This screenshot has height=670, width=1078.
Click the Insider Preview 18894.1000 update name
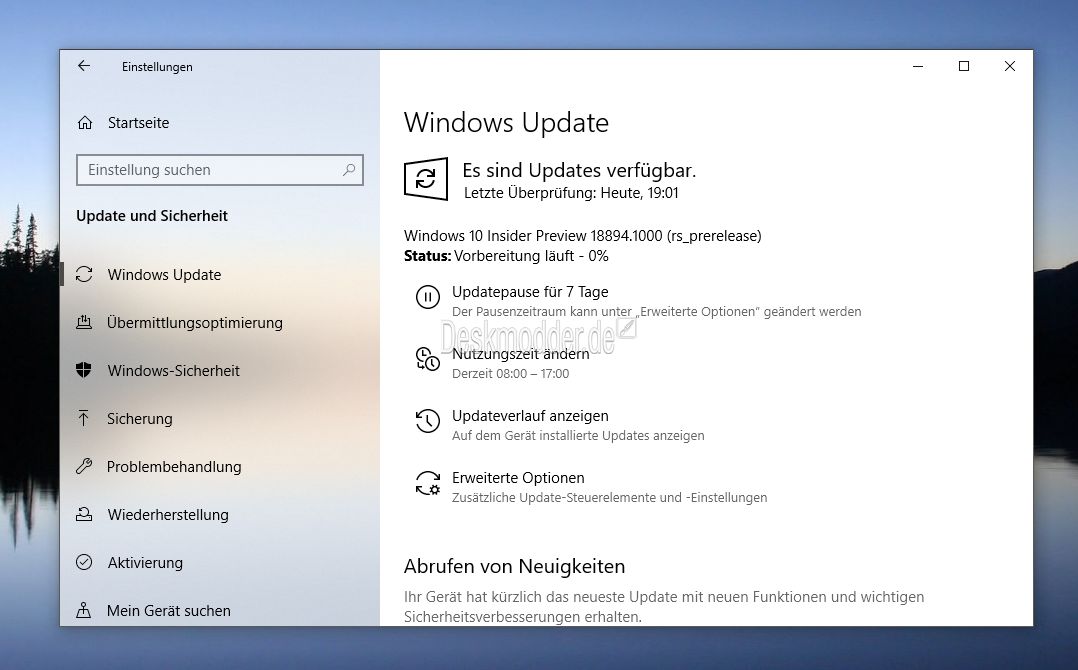click(x=582, y=236)
